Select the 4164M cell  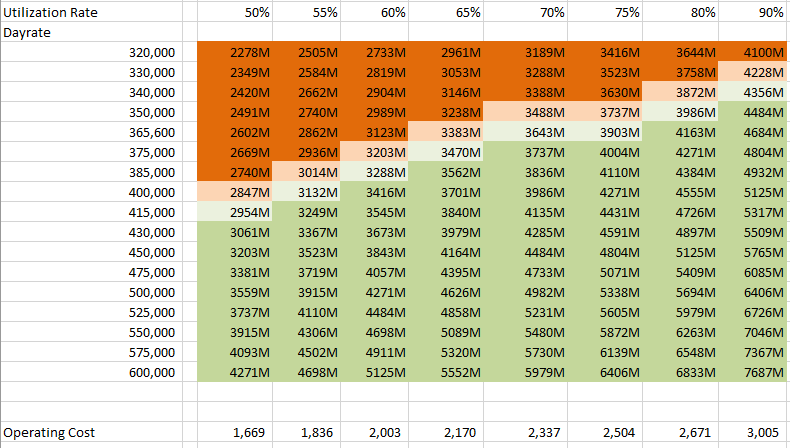click(446, 252)
